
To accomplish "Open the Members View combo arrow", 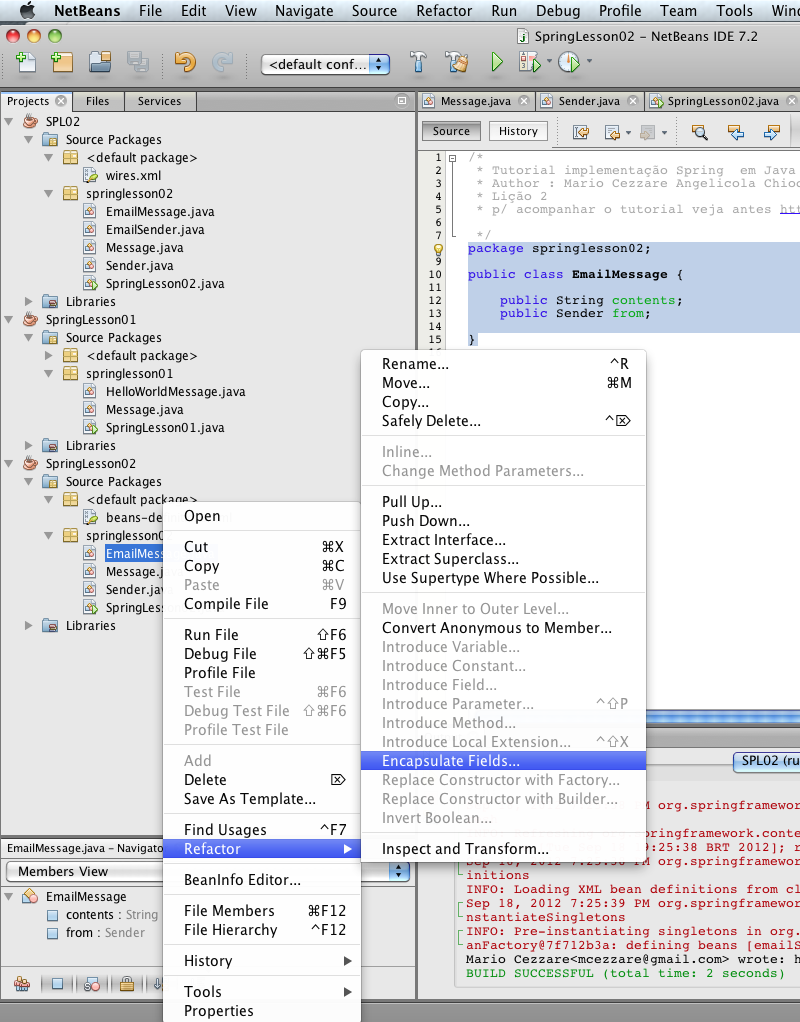I will tap(398, 871).
